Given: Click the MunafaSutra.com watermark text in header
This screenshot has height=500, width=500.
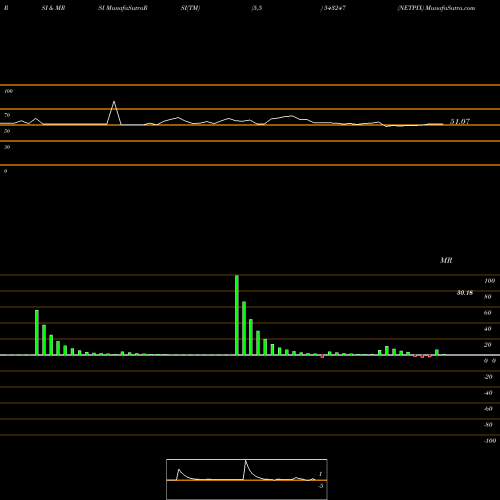Looking at the screenshot, I should (x=450, y=8).
